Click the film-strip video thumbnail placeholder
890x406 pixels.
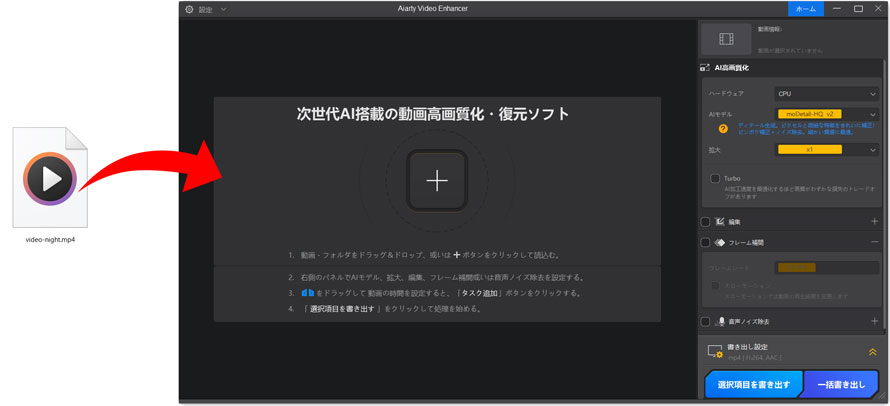click(726, 39)
